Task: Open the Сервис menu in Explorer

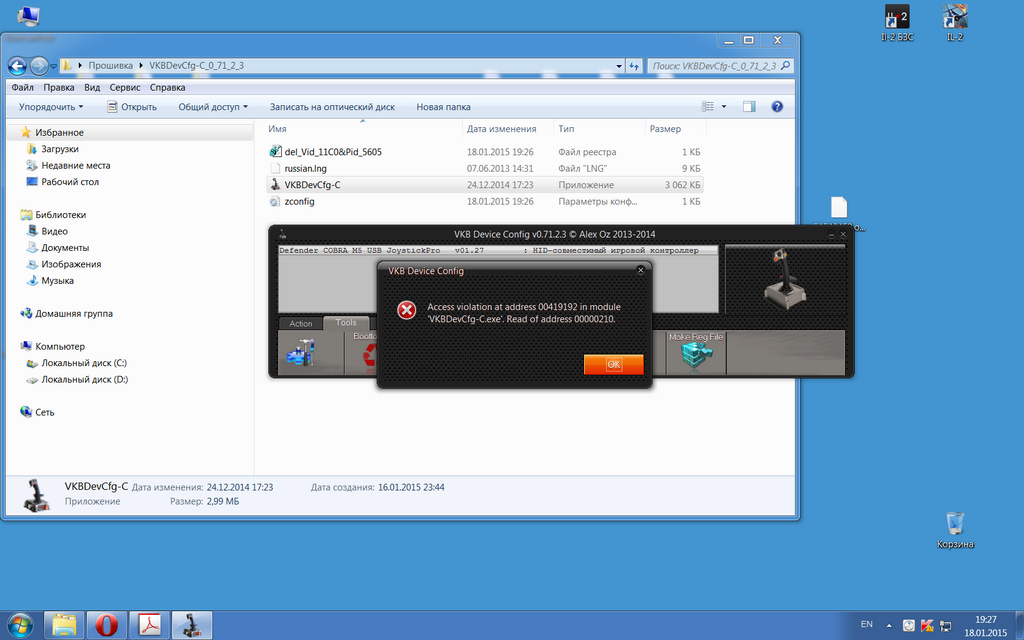Action: (x=125, y=88)
